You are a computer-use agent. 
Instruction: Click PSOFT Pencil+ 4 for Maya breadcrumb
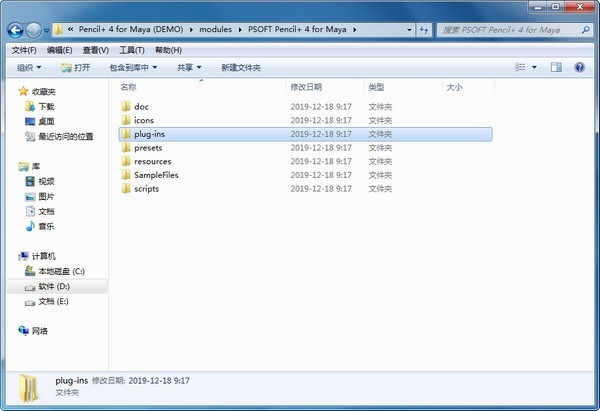point(297,29)
